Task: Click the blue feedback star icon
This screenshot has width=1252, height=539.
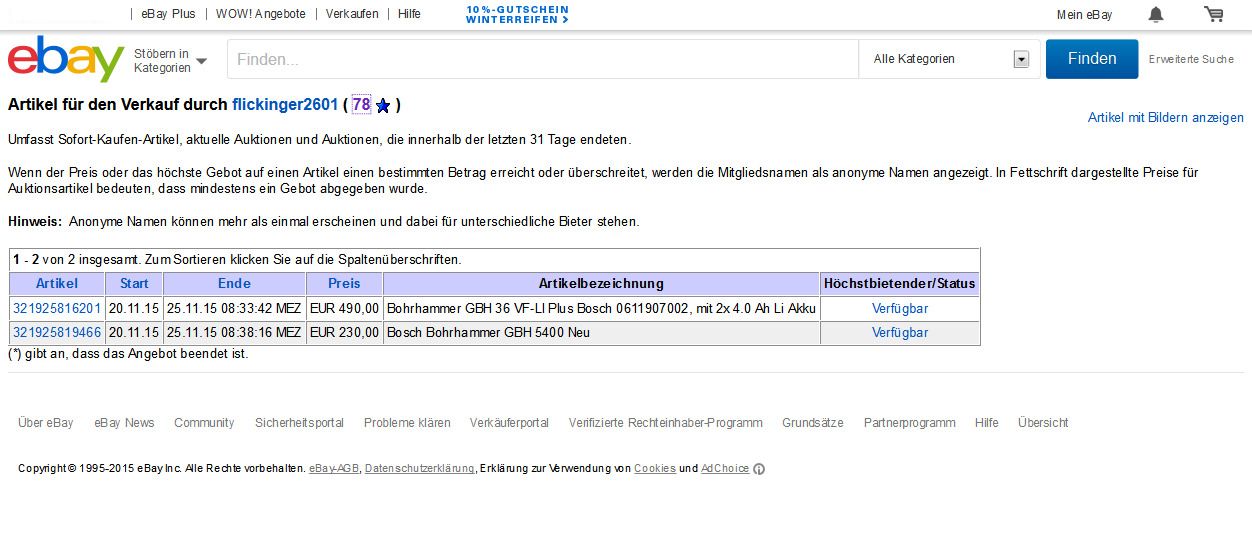Action: 383,105
